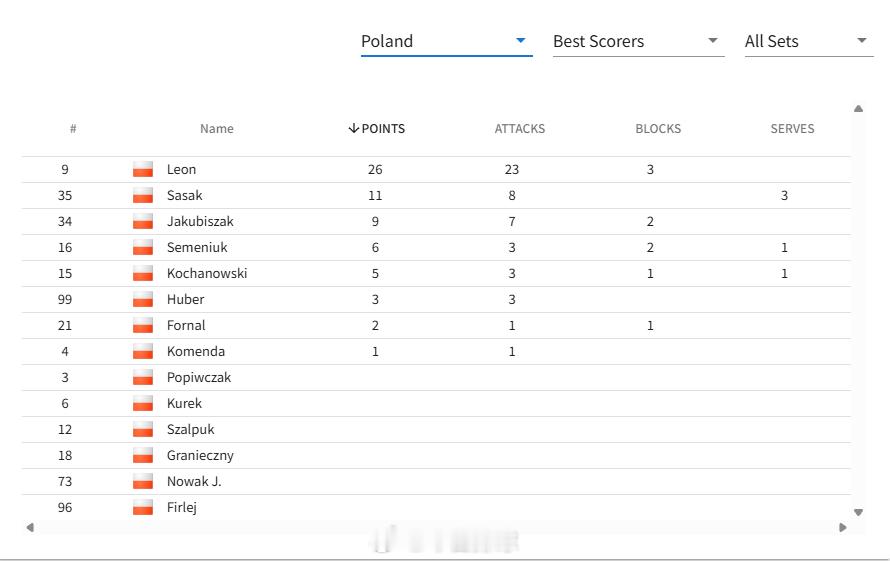890x561 pixels.
Task: Sort table by SERVES column
Action: (792, 129)
